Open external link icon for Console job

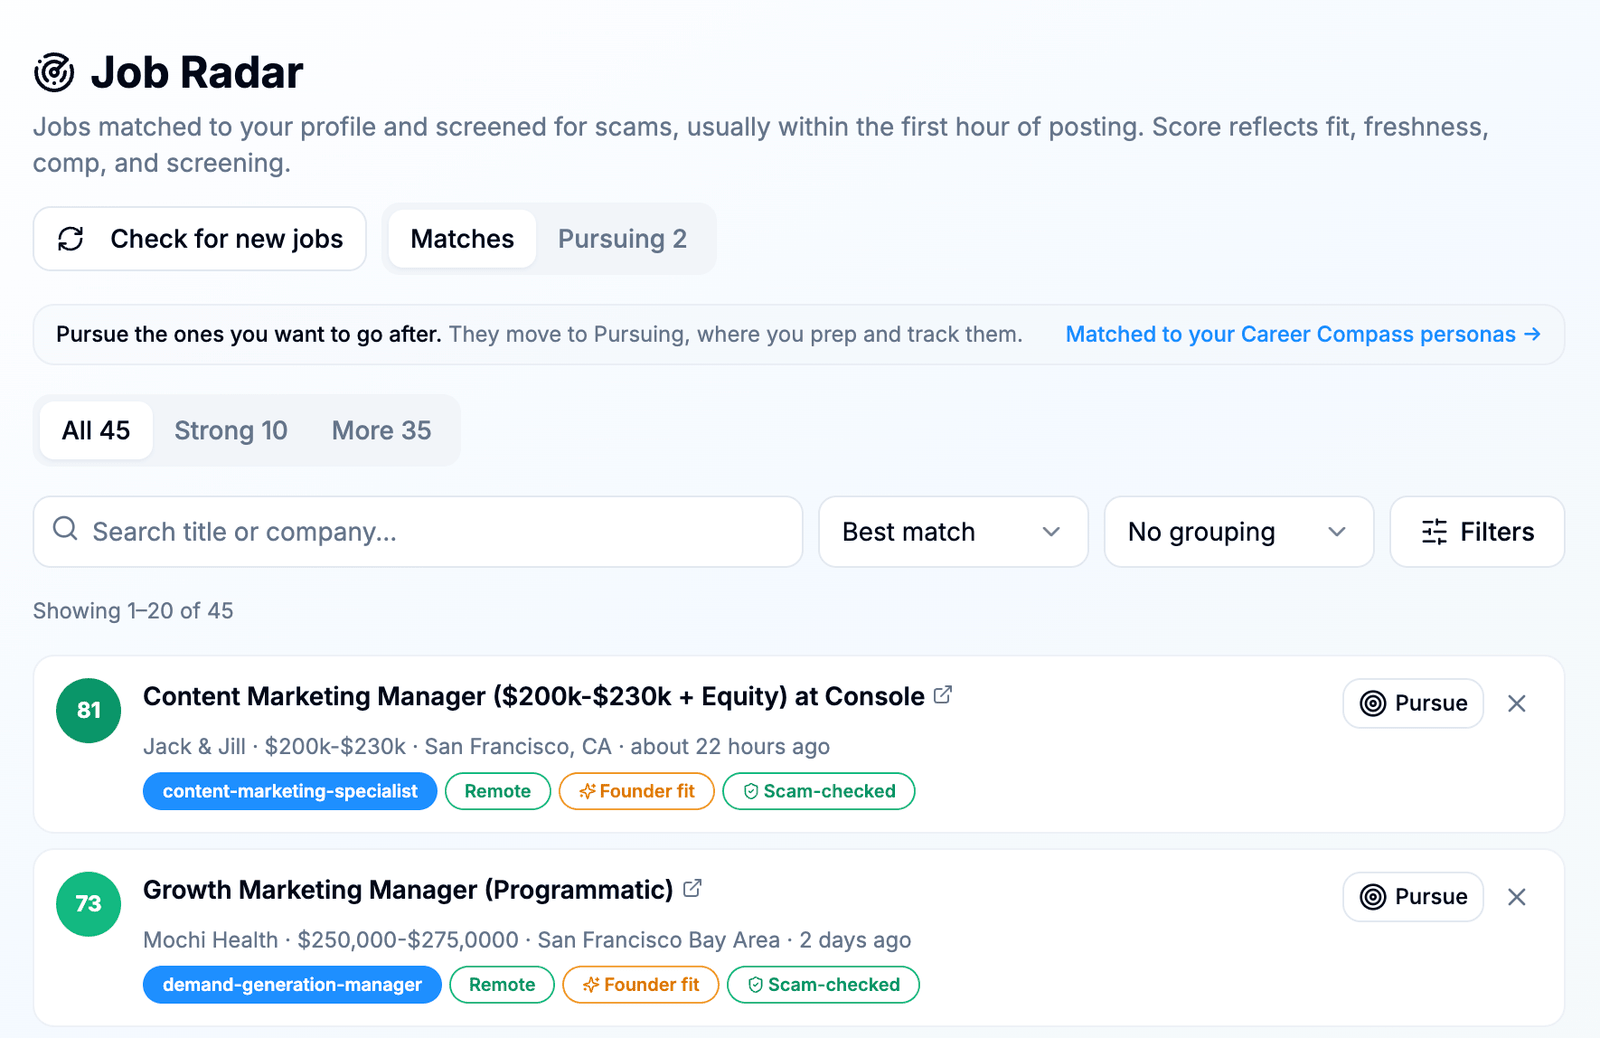click(x=943, y=694)
